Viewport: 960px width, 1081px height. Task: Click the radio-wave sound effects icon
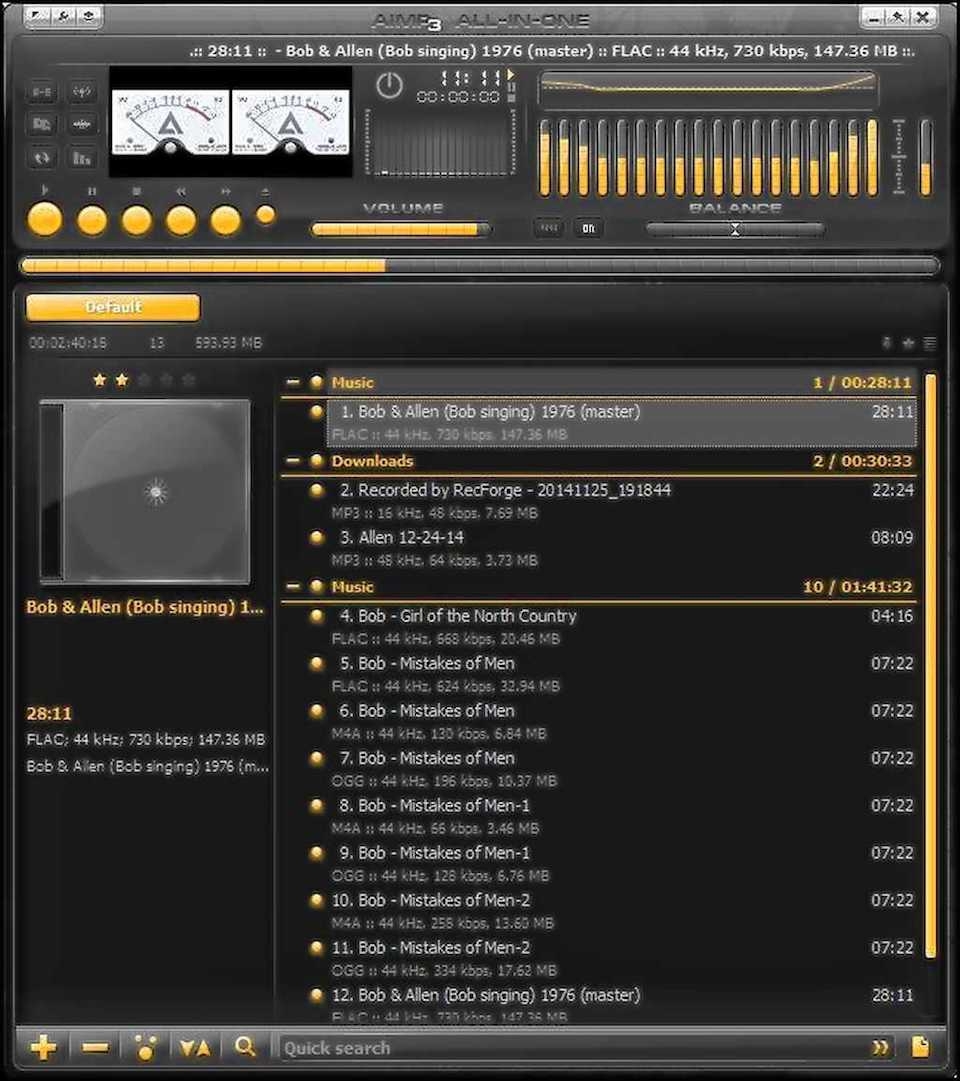[x=82, y=92]
